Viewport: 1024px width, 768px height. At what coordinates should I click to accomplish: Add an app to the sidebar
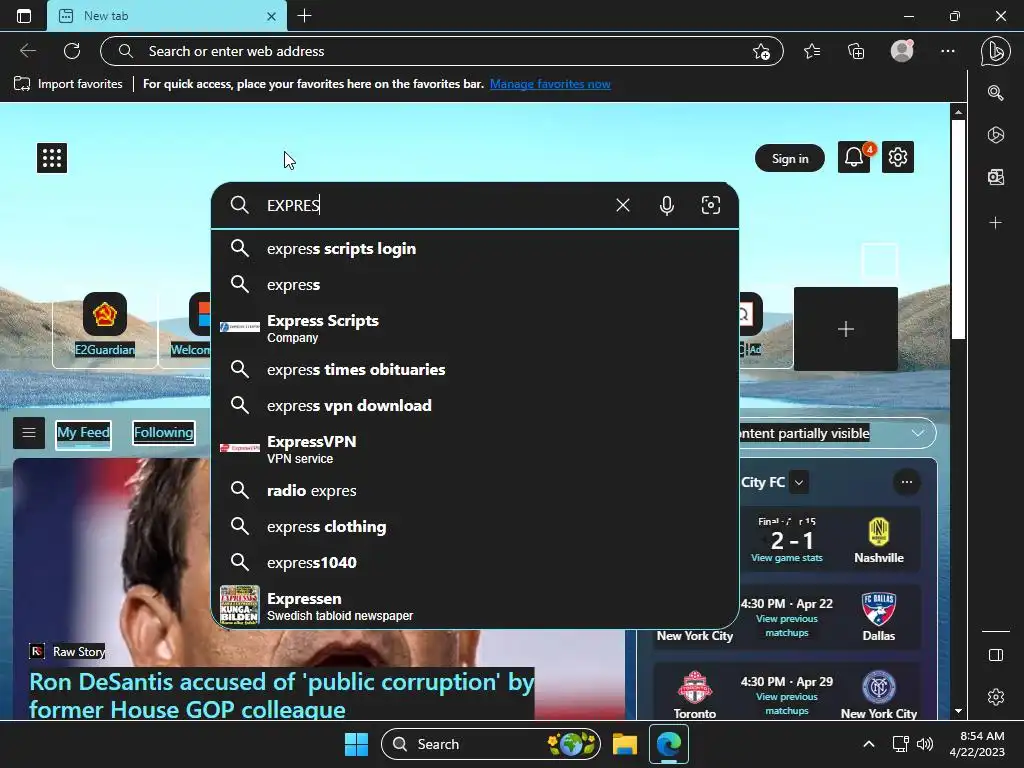(x=995, y=223)
